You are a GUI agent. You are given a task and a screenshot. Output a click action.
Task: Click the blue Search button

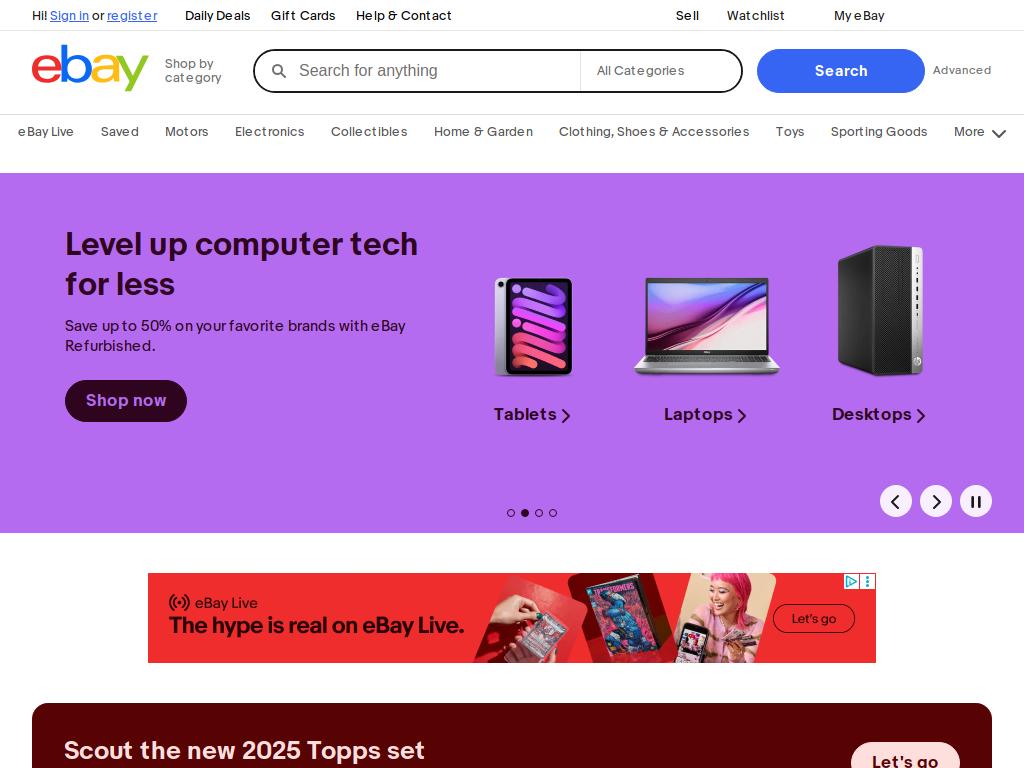840,71
